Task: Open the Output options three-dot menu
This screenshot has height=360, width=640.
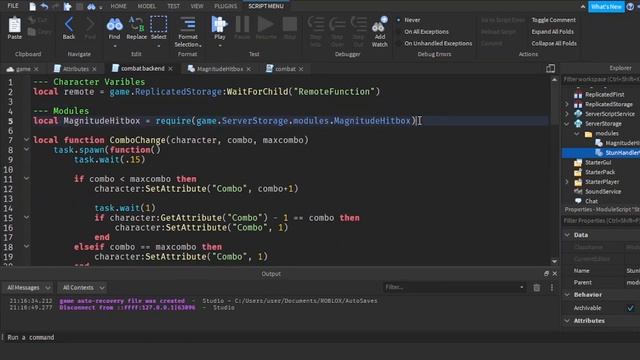Action: tap(551, 288)
